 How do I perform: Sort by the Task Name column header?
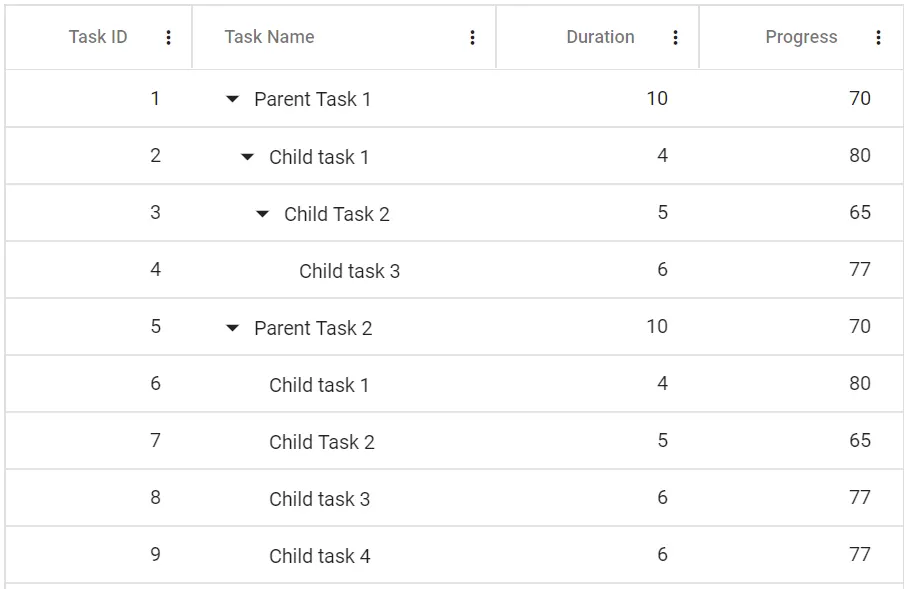point(270,37)
